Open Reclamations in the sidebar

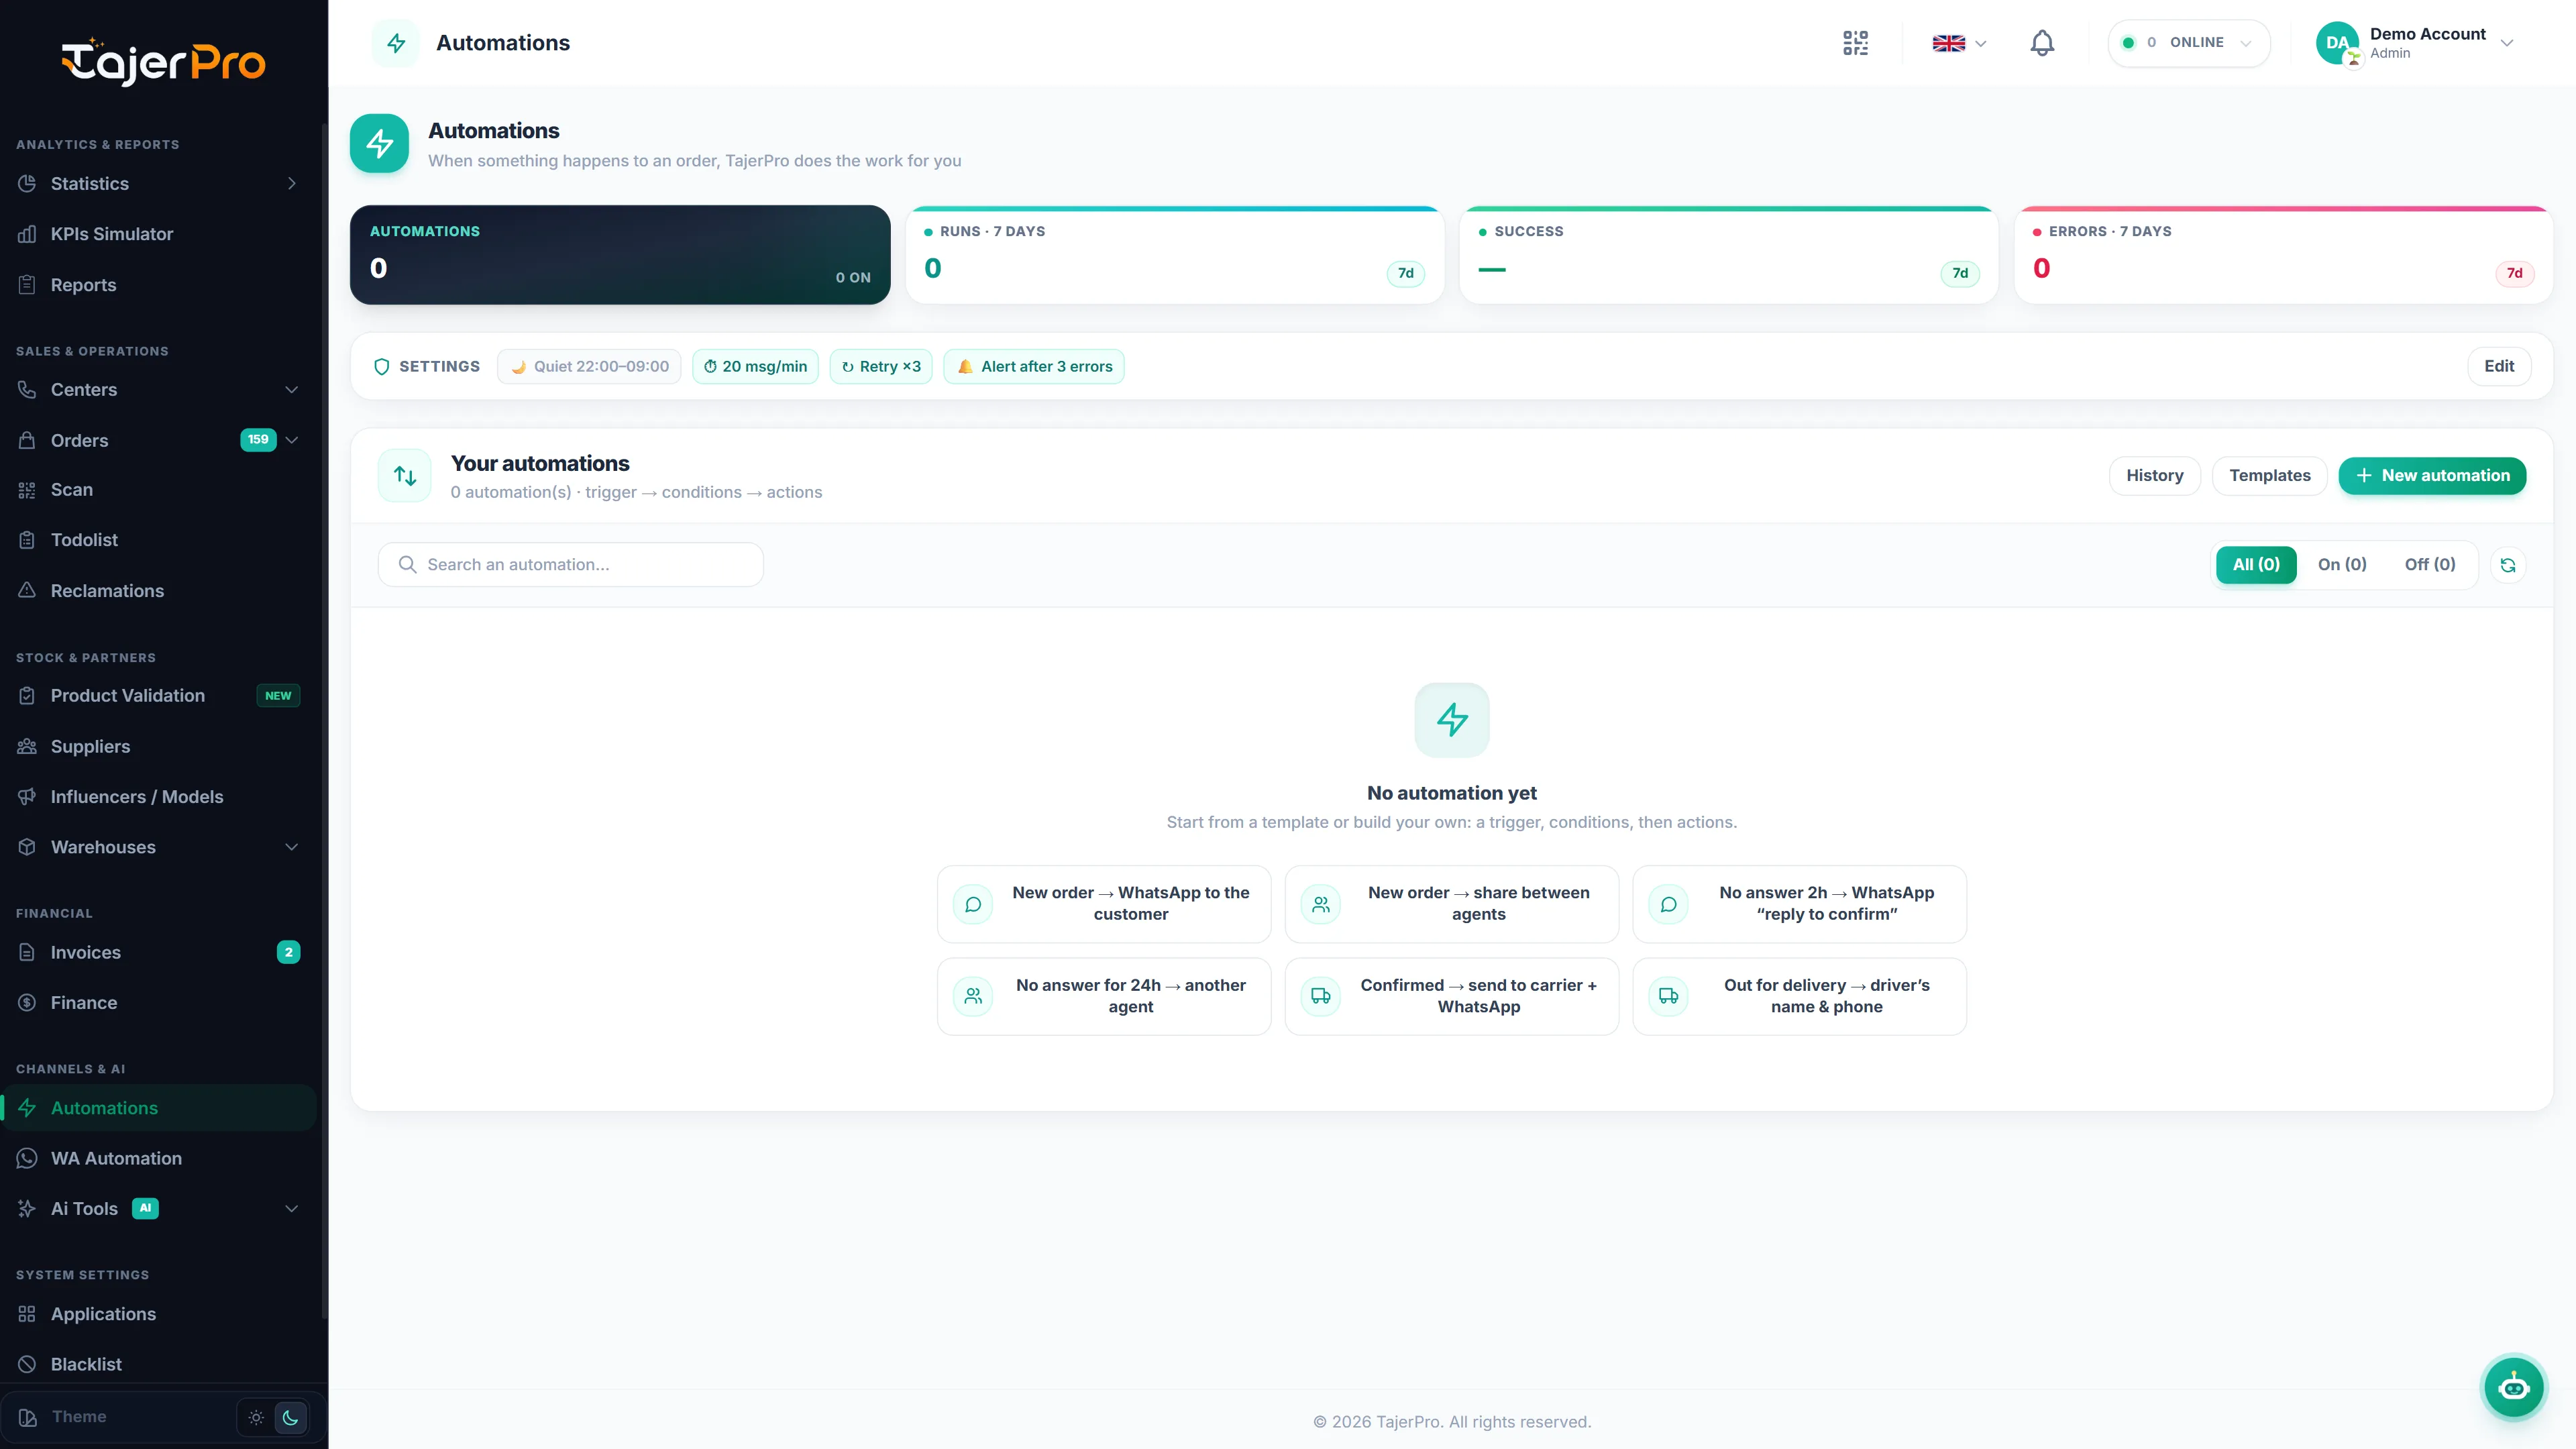pos(158,591)
